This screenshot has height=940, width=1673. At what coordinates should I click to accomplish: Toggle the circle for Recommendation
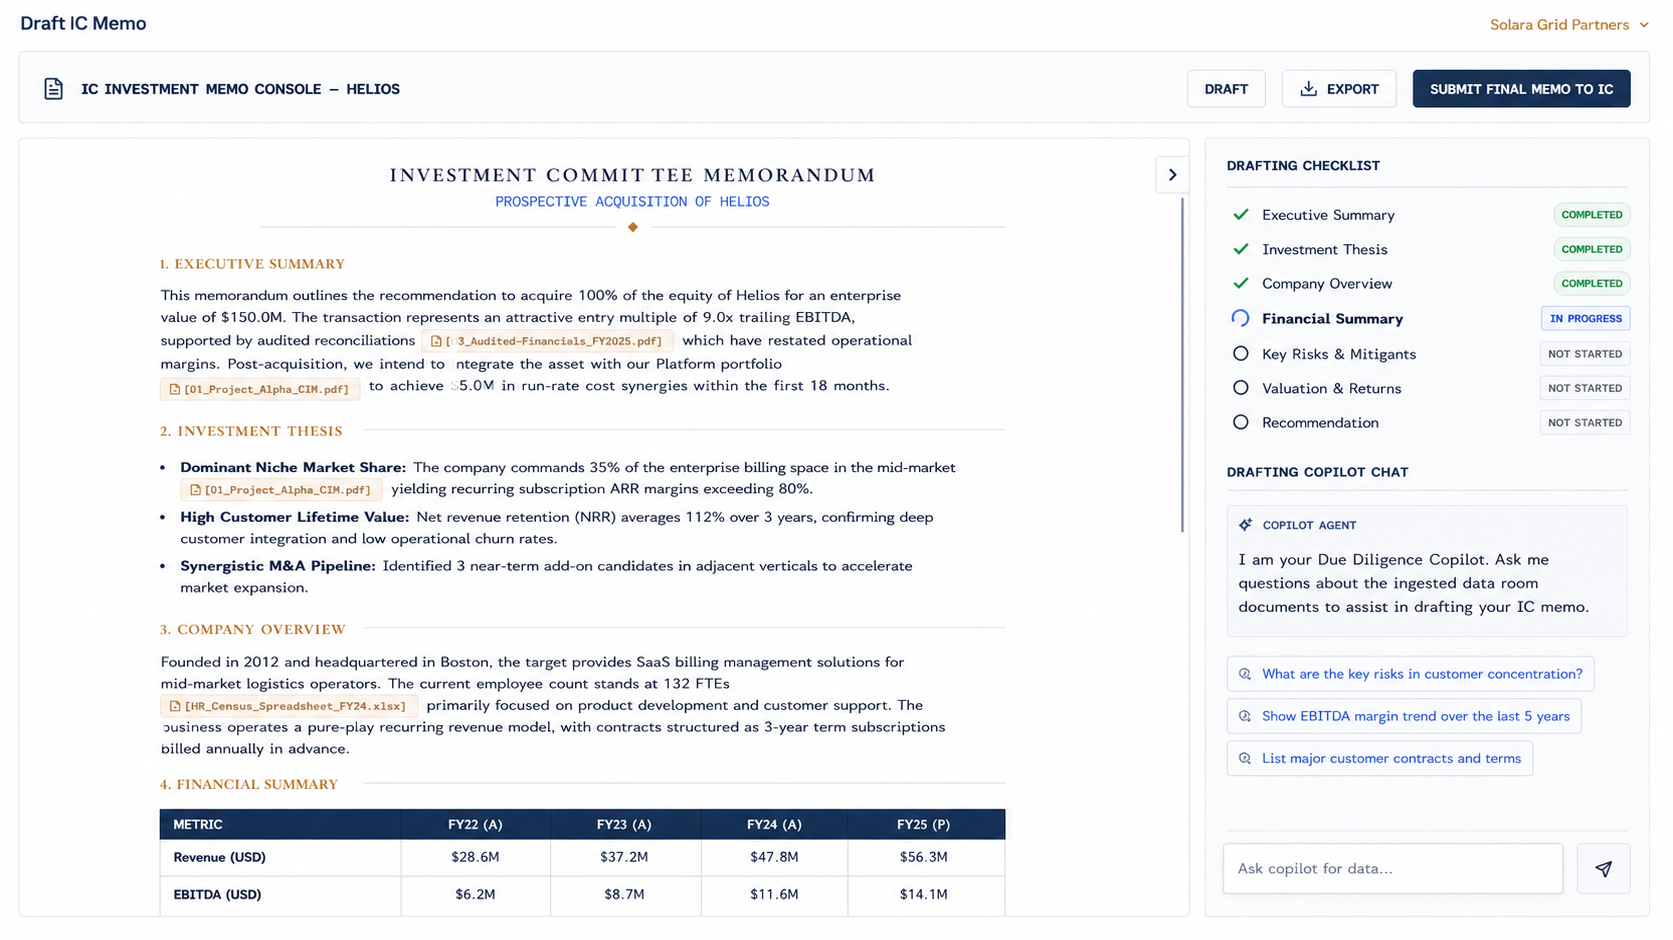(1241, 422)
